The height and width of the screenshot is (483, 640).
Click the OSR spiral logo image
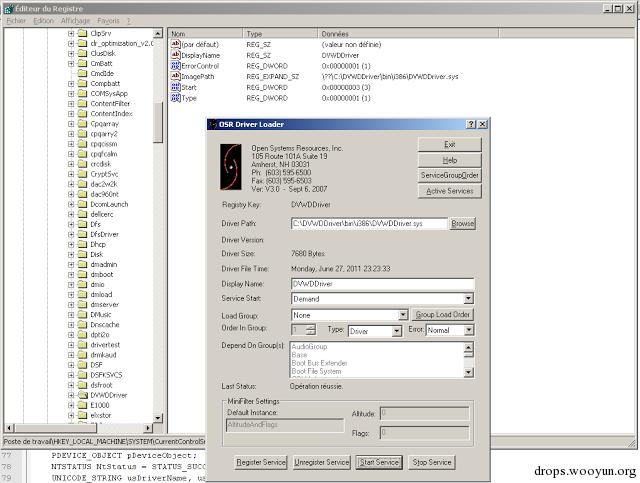pos(231,167)
